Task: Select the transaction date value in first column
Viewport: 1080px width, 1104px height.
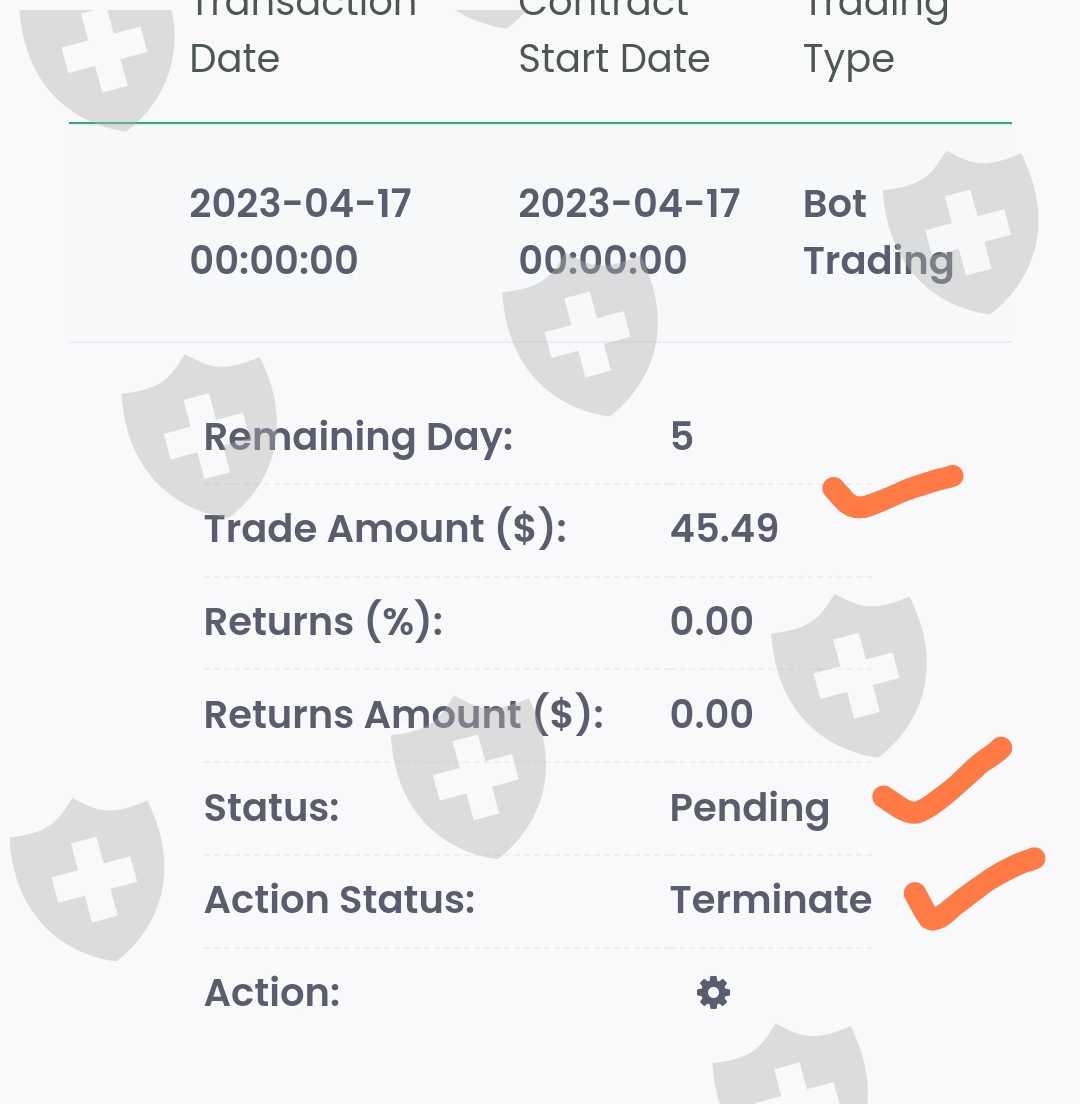Action: click(x=300, y=232)
